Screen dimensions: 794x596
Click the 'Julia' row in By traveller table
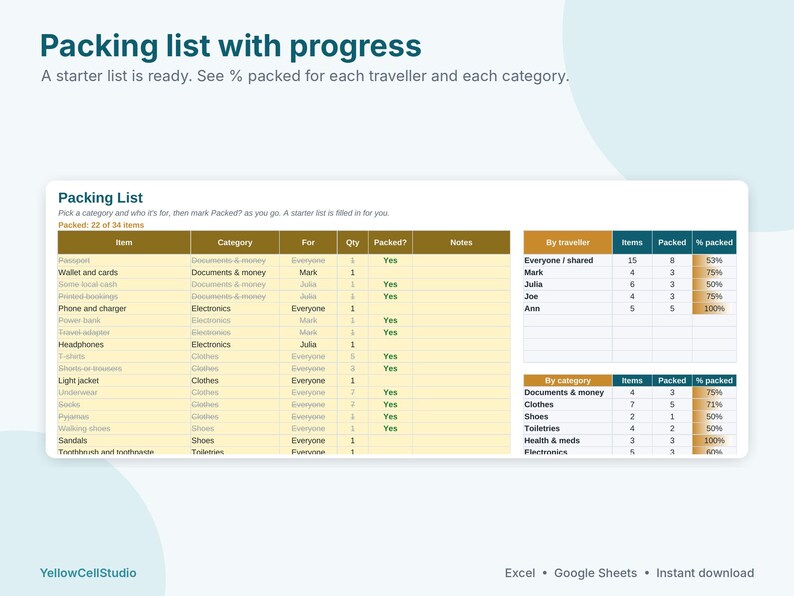[x=630, y=285]
